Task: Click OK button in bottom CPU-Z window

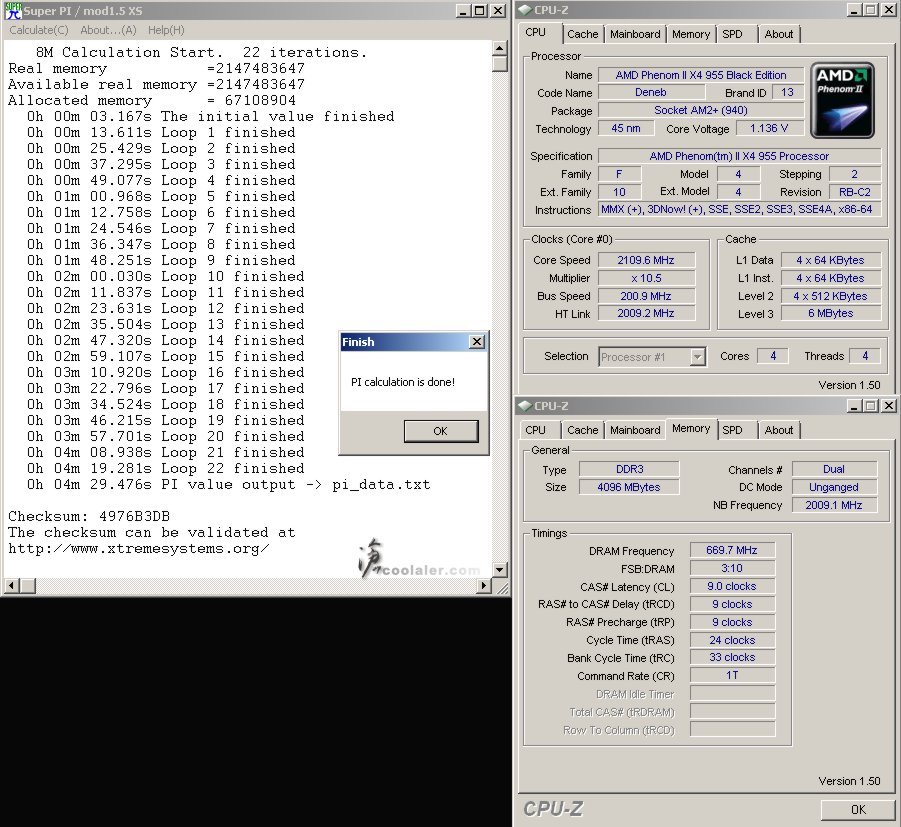Action: (858, 810)
